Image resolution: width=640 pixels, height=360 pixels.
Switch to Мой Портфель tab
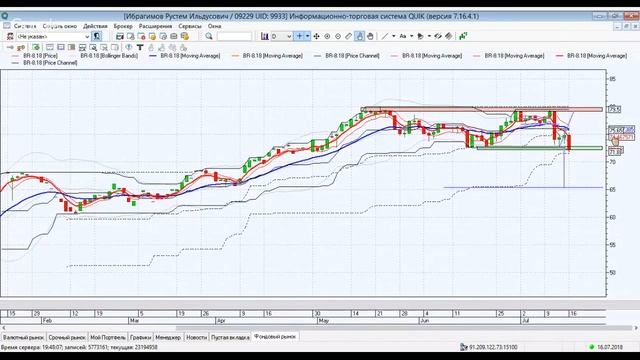tap(108, 338)
